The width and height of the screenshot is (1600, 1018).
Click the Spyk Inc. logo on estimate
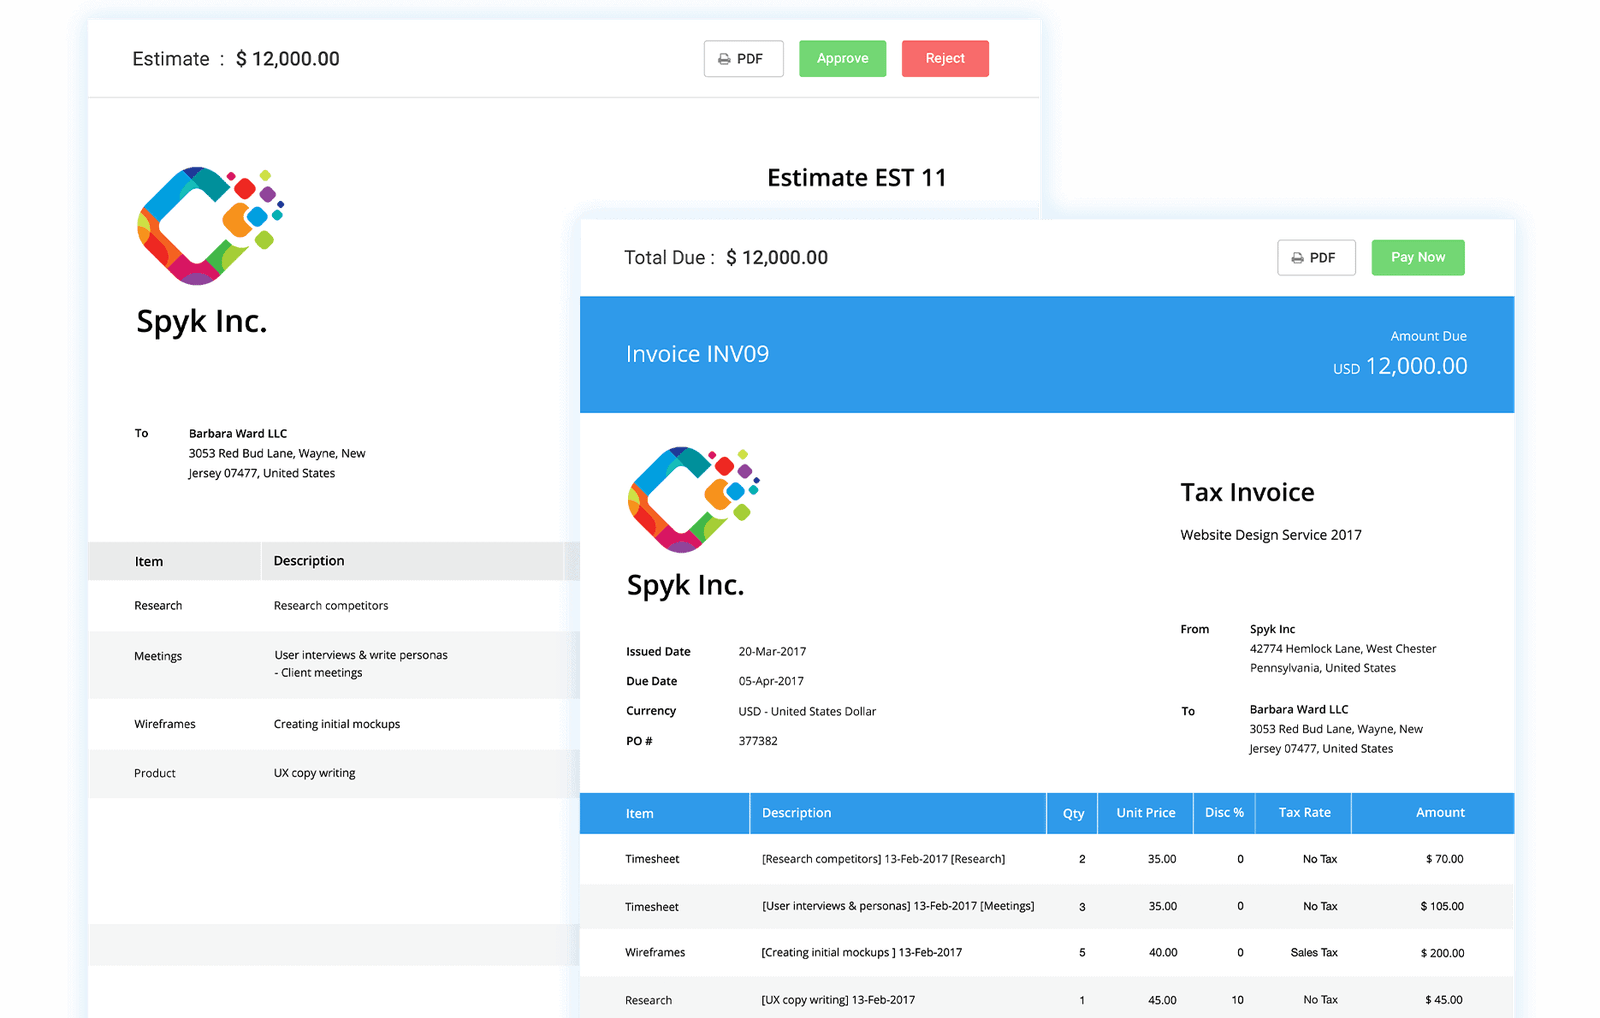(210, 225)
